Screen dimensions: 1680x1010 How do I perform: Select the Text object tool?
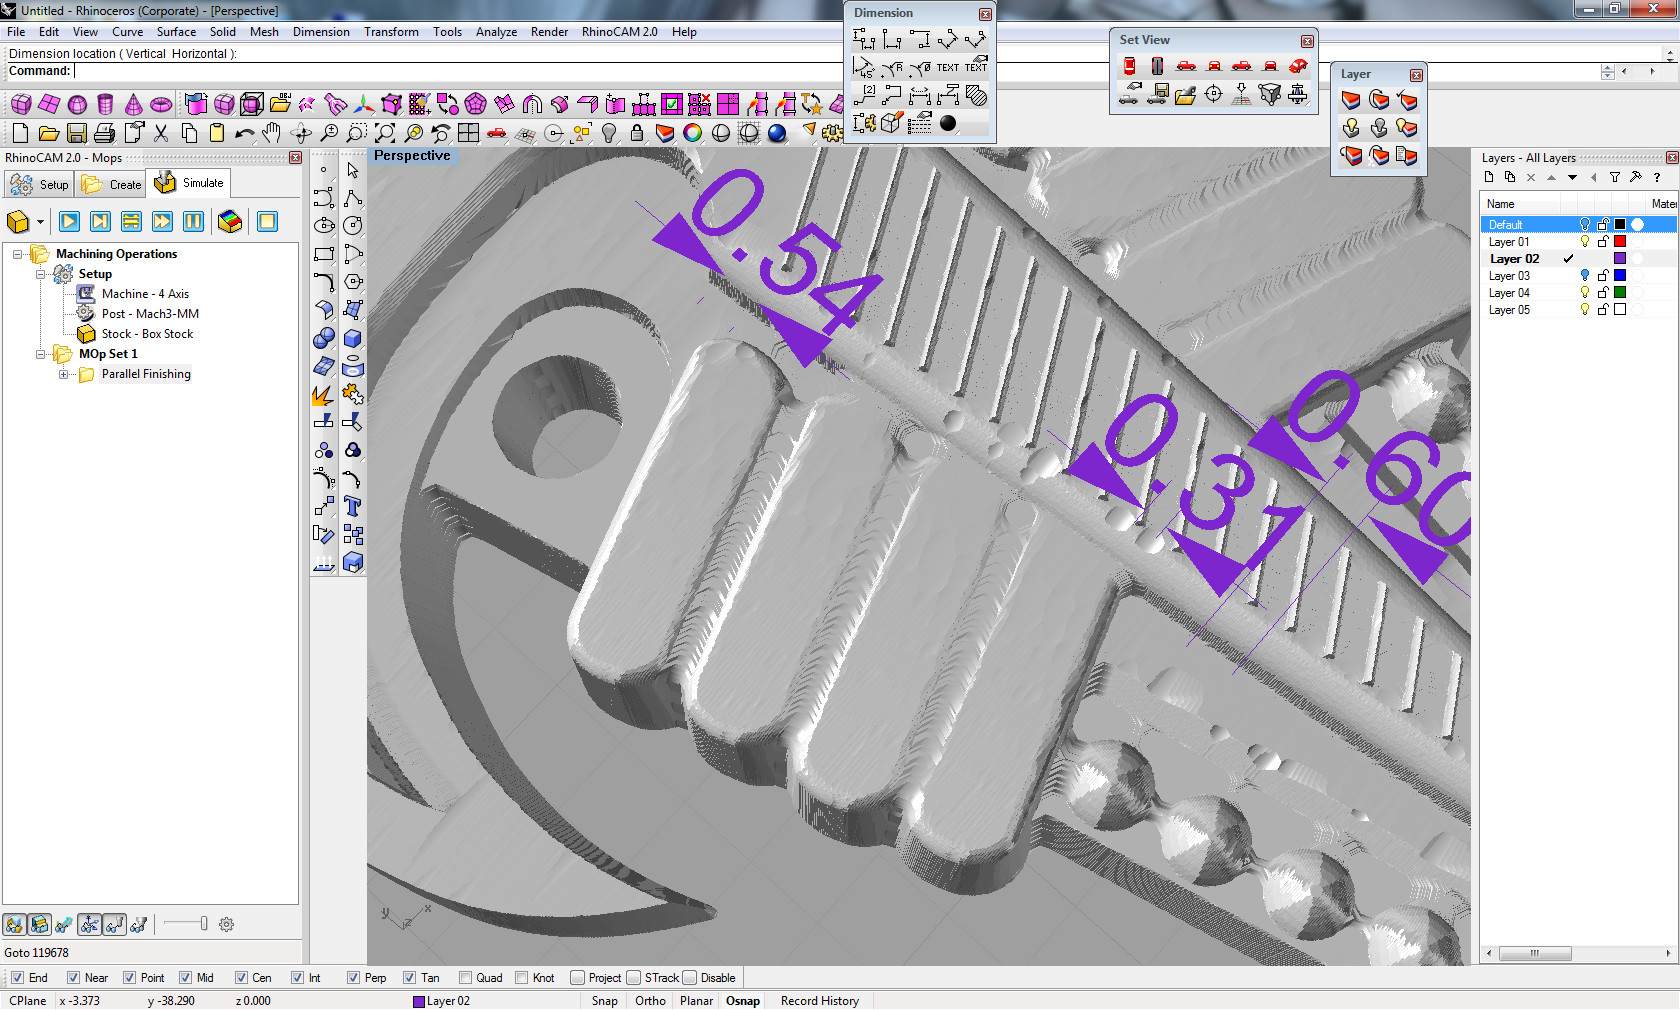[x=352, y=507]
